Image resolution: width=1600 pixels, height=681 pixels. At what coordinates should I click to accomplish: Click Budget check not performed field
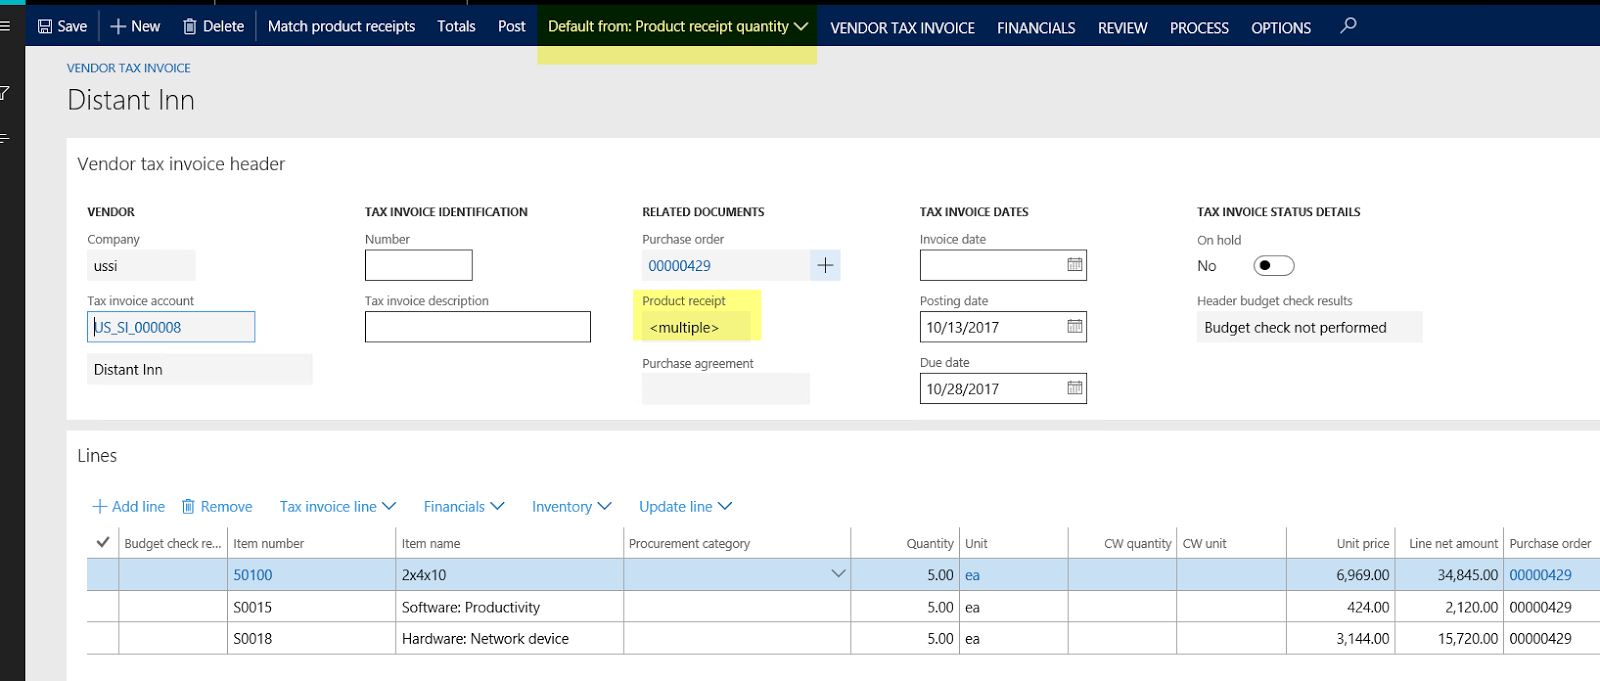tap(1309, 327)
